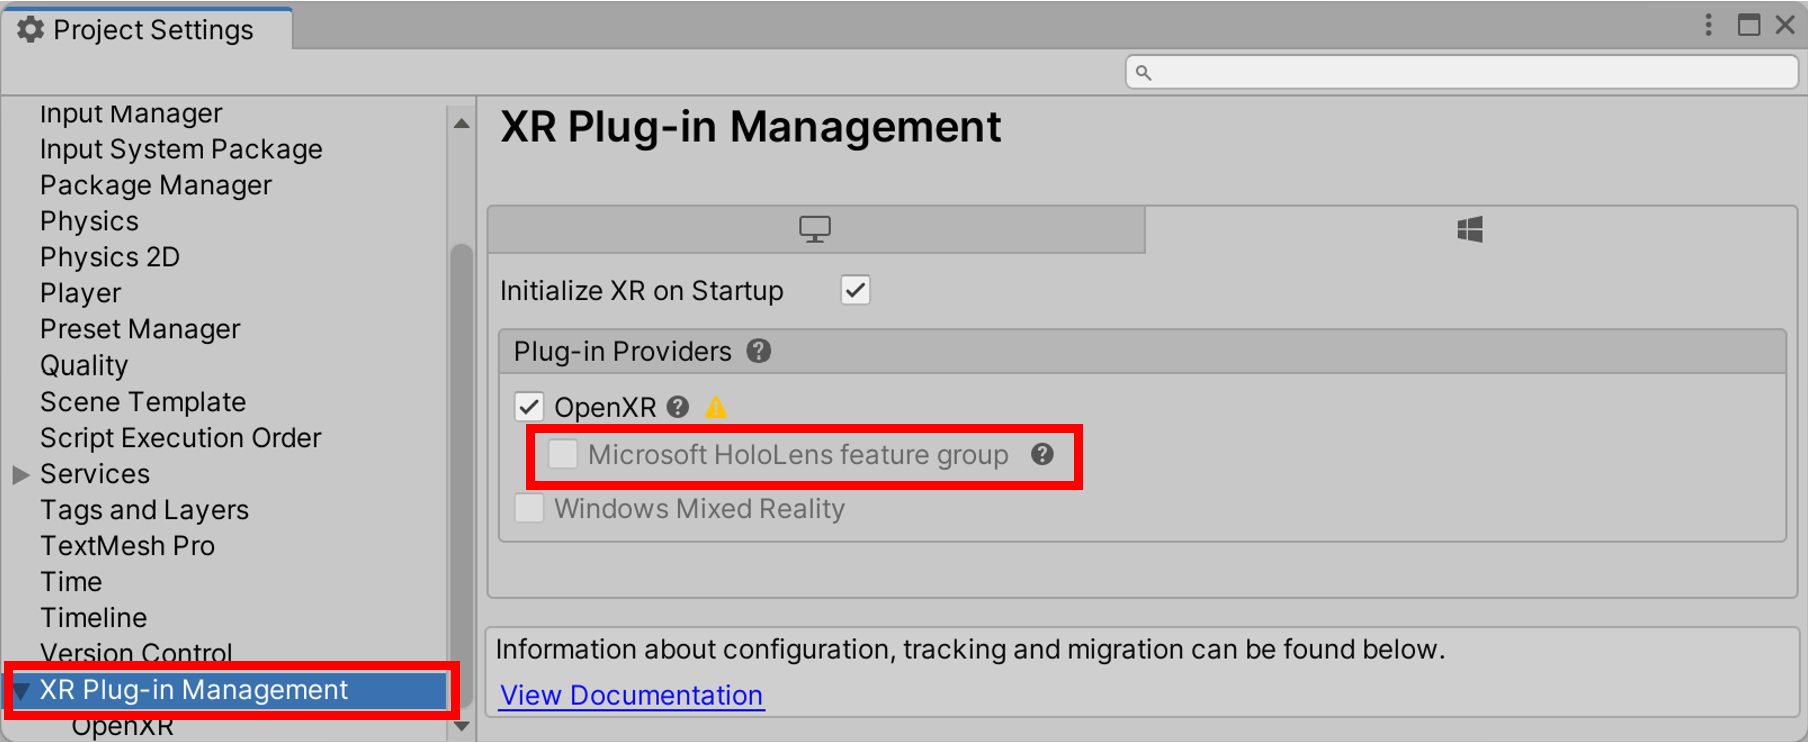Select the Timeline category

93,618
